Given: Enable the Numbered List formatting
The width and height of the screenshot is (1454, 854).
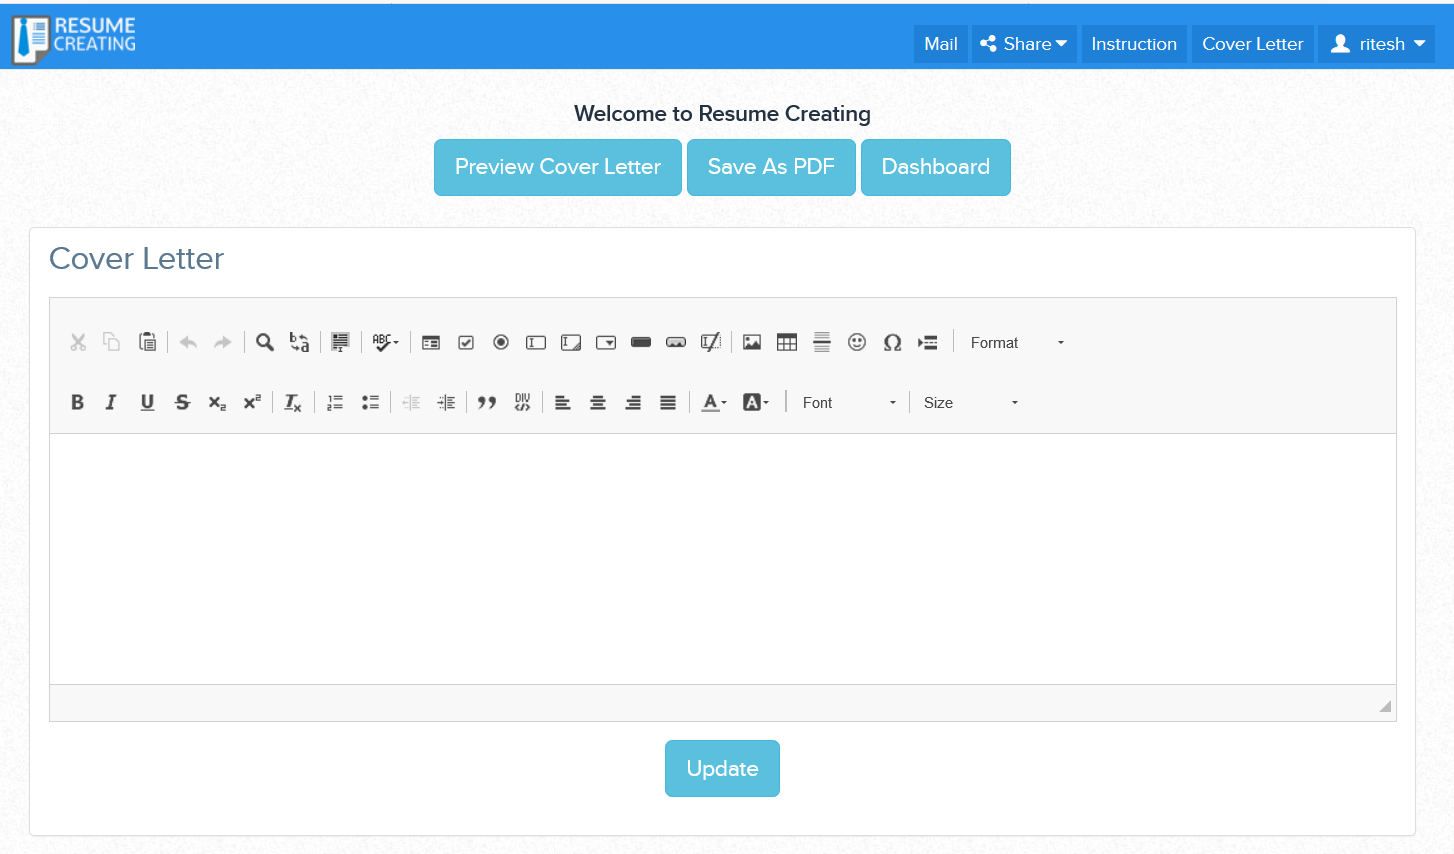Looking at the screenshot, I should click(x=334, y=402).
